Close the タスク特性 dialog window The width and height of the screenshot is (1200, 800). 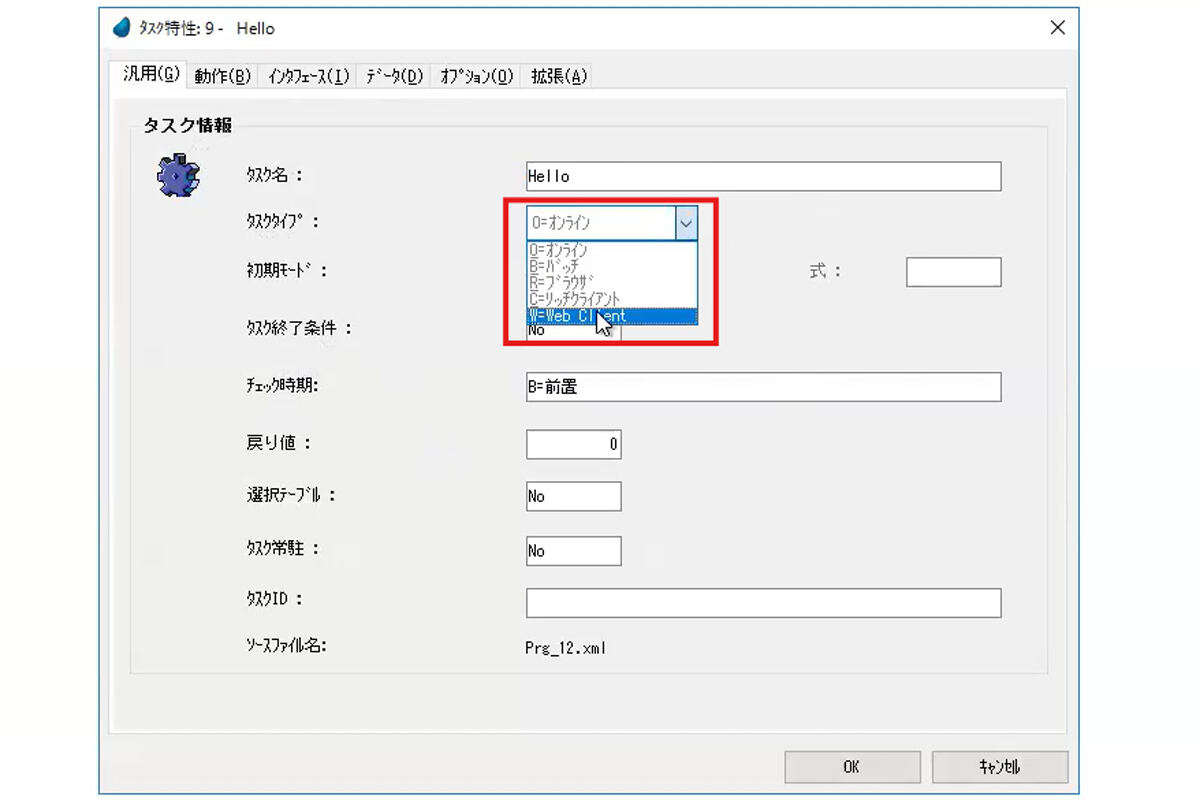(x=1057, y=28)
